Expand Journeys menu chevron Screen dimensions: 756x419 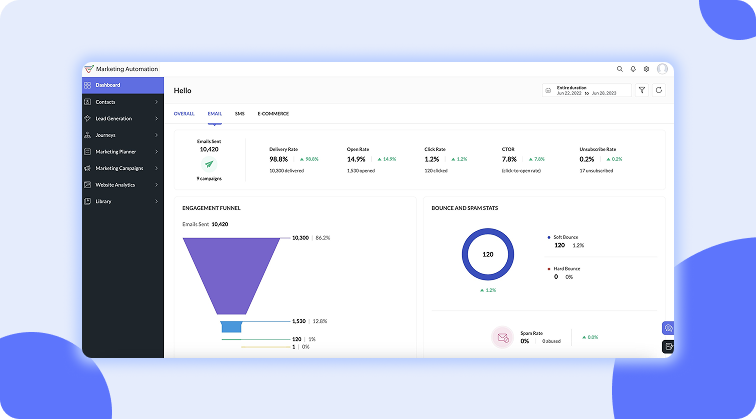pyautogui.click(x=156, y=135)
